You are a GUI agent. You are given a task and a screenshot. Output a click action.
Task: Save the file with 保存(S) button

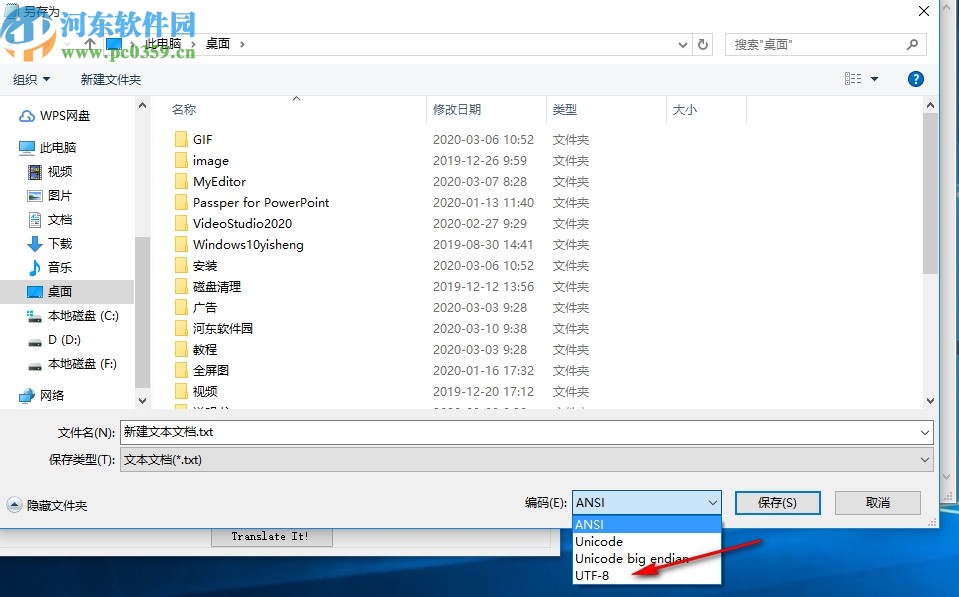777,502
